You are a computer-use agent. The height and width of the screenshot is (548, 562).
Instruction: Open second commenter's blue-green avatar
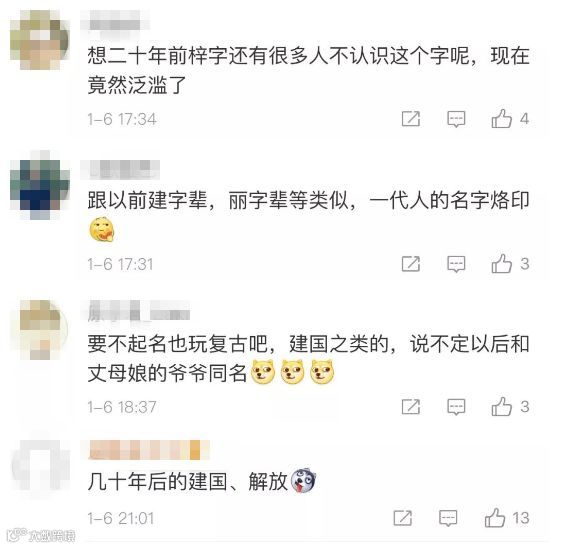(39, 186)
